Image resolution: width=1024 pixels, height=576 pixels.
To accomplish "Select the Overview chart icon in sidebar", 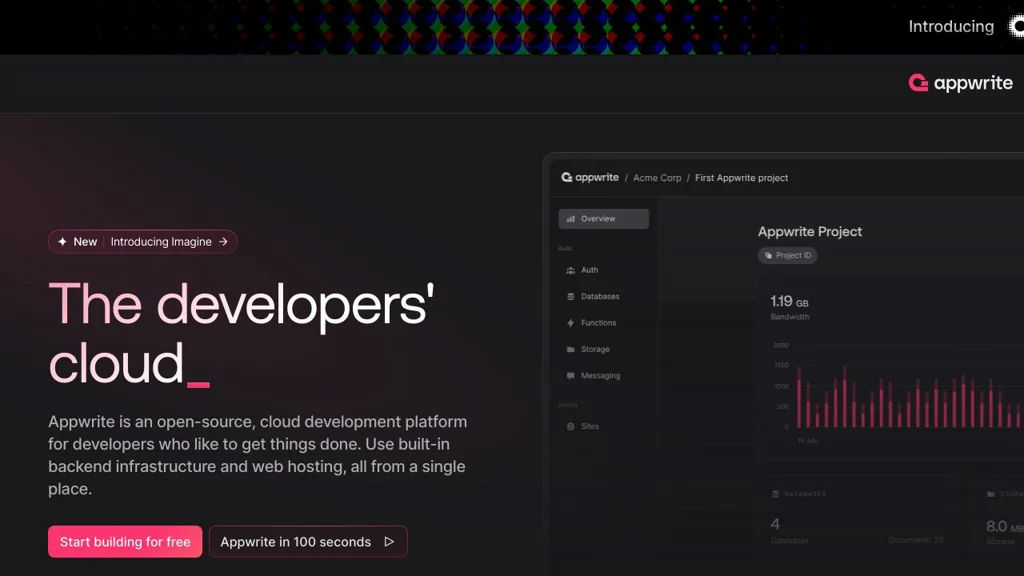I will 572,218.
